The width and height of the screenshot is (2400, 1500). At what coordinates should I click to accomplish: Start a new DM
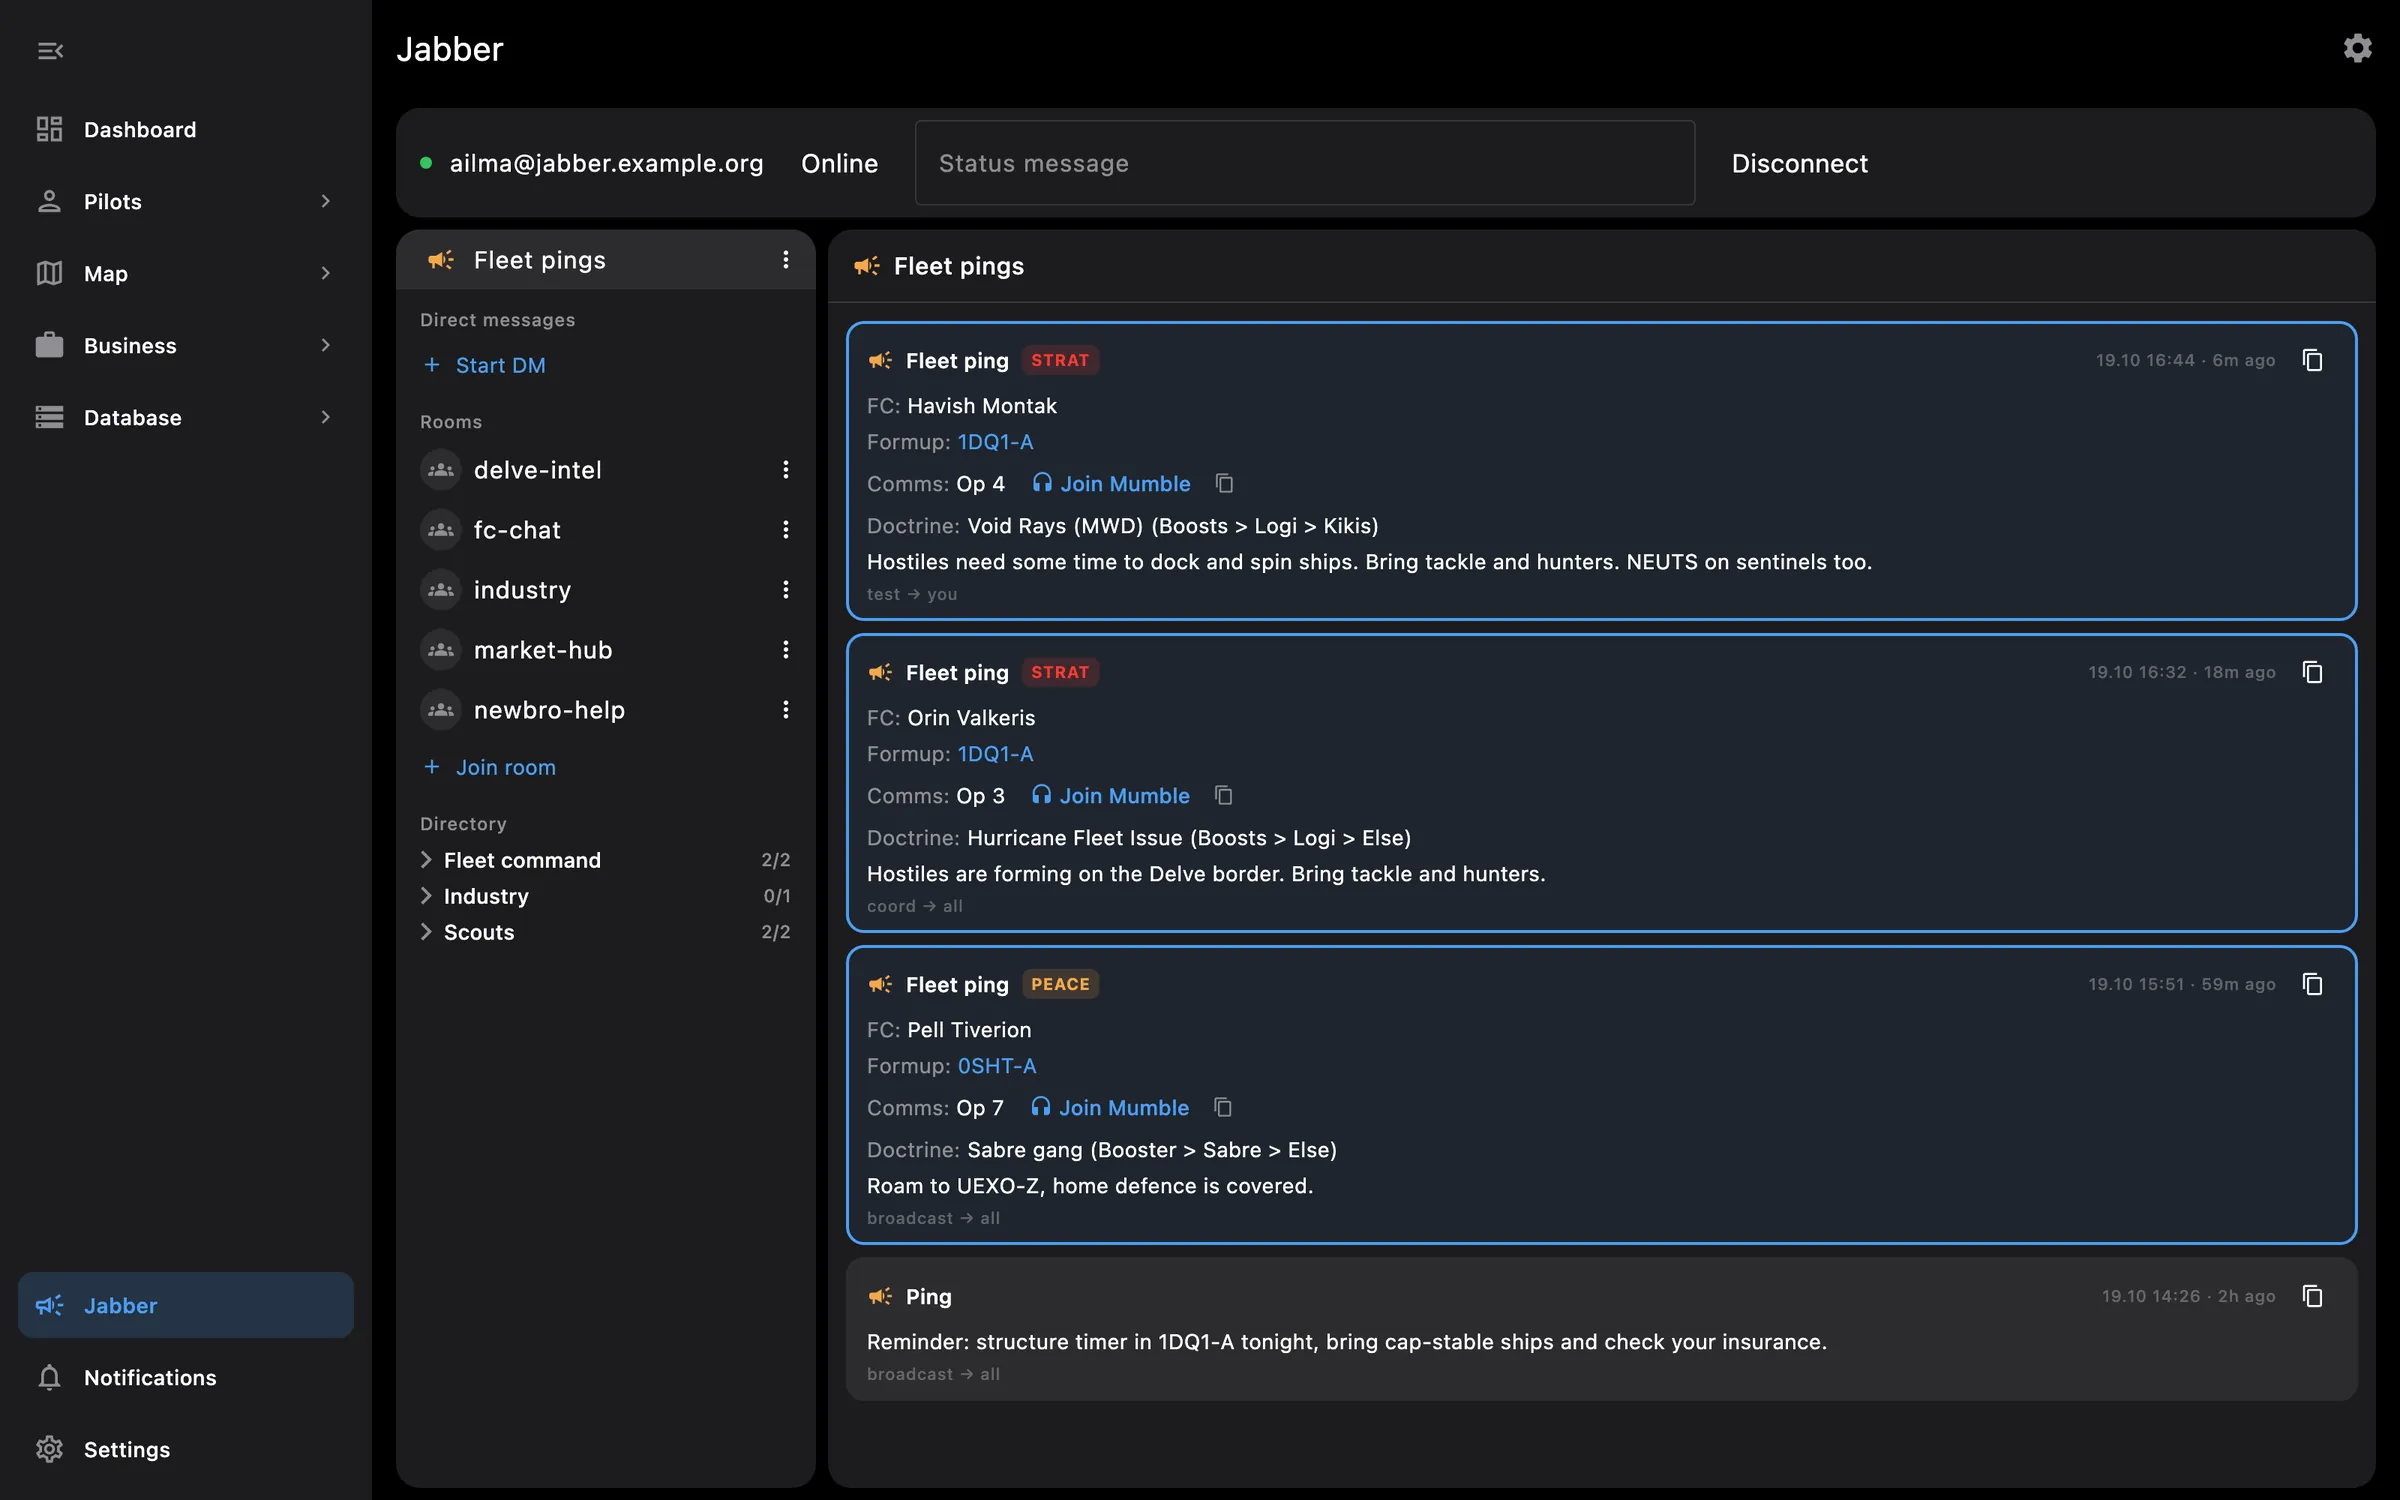(485, 365)
